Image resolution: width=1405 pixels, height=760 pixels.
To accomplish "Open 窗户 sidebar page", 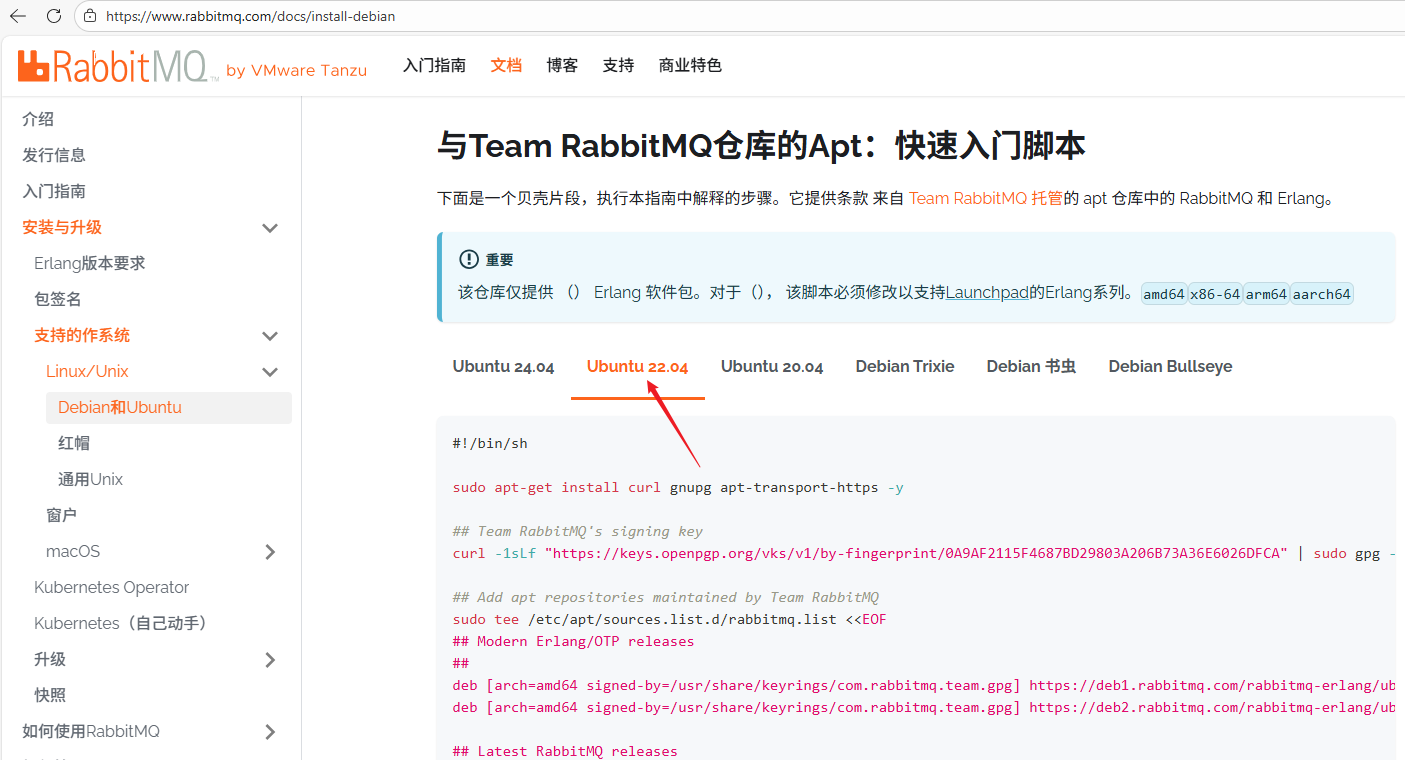I will [62, 515].
